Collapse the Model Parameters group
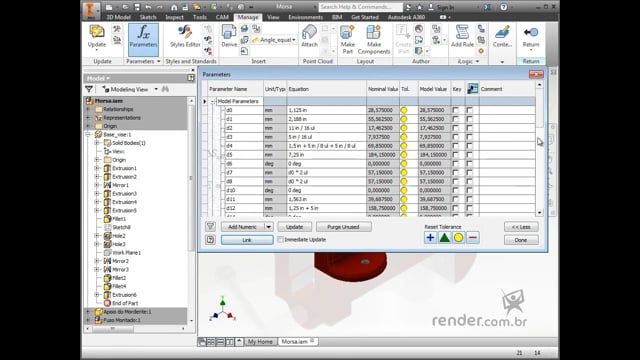This screenshot has width=640, height=360. tap(213, 101)
